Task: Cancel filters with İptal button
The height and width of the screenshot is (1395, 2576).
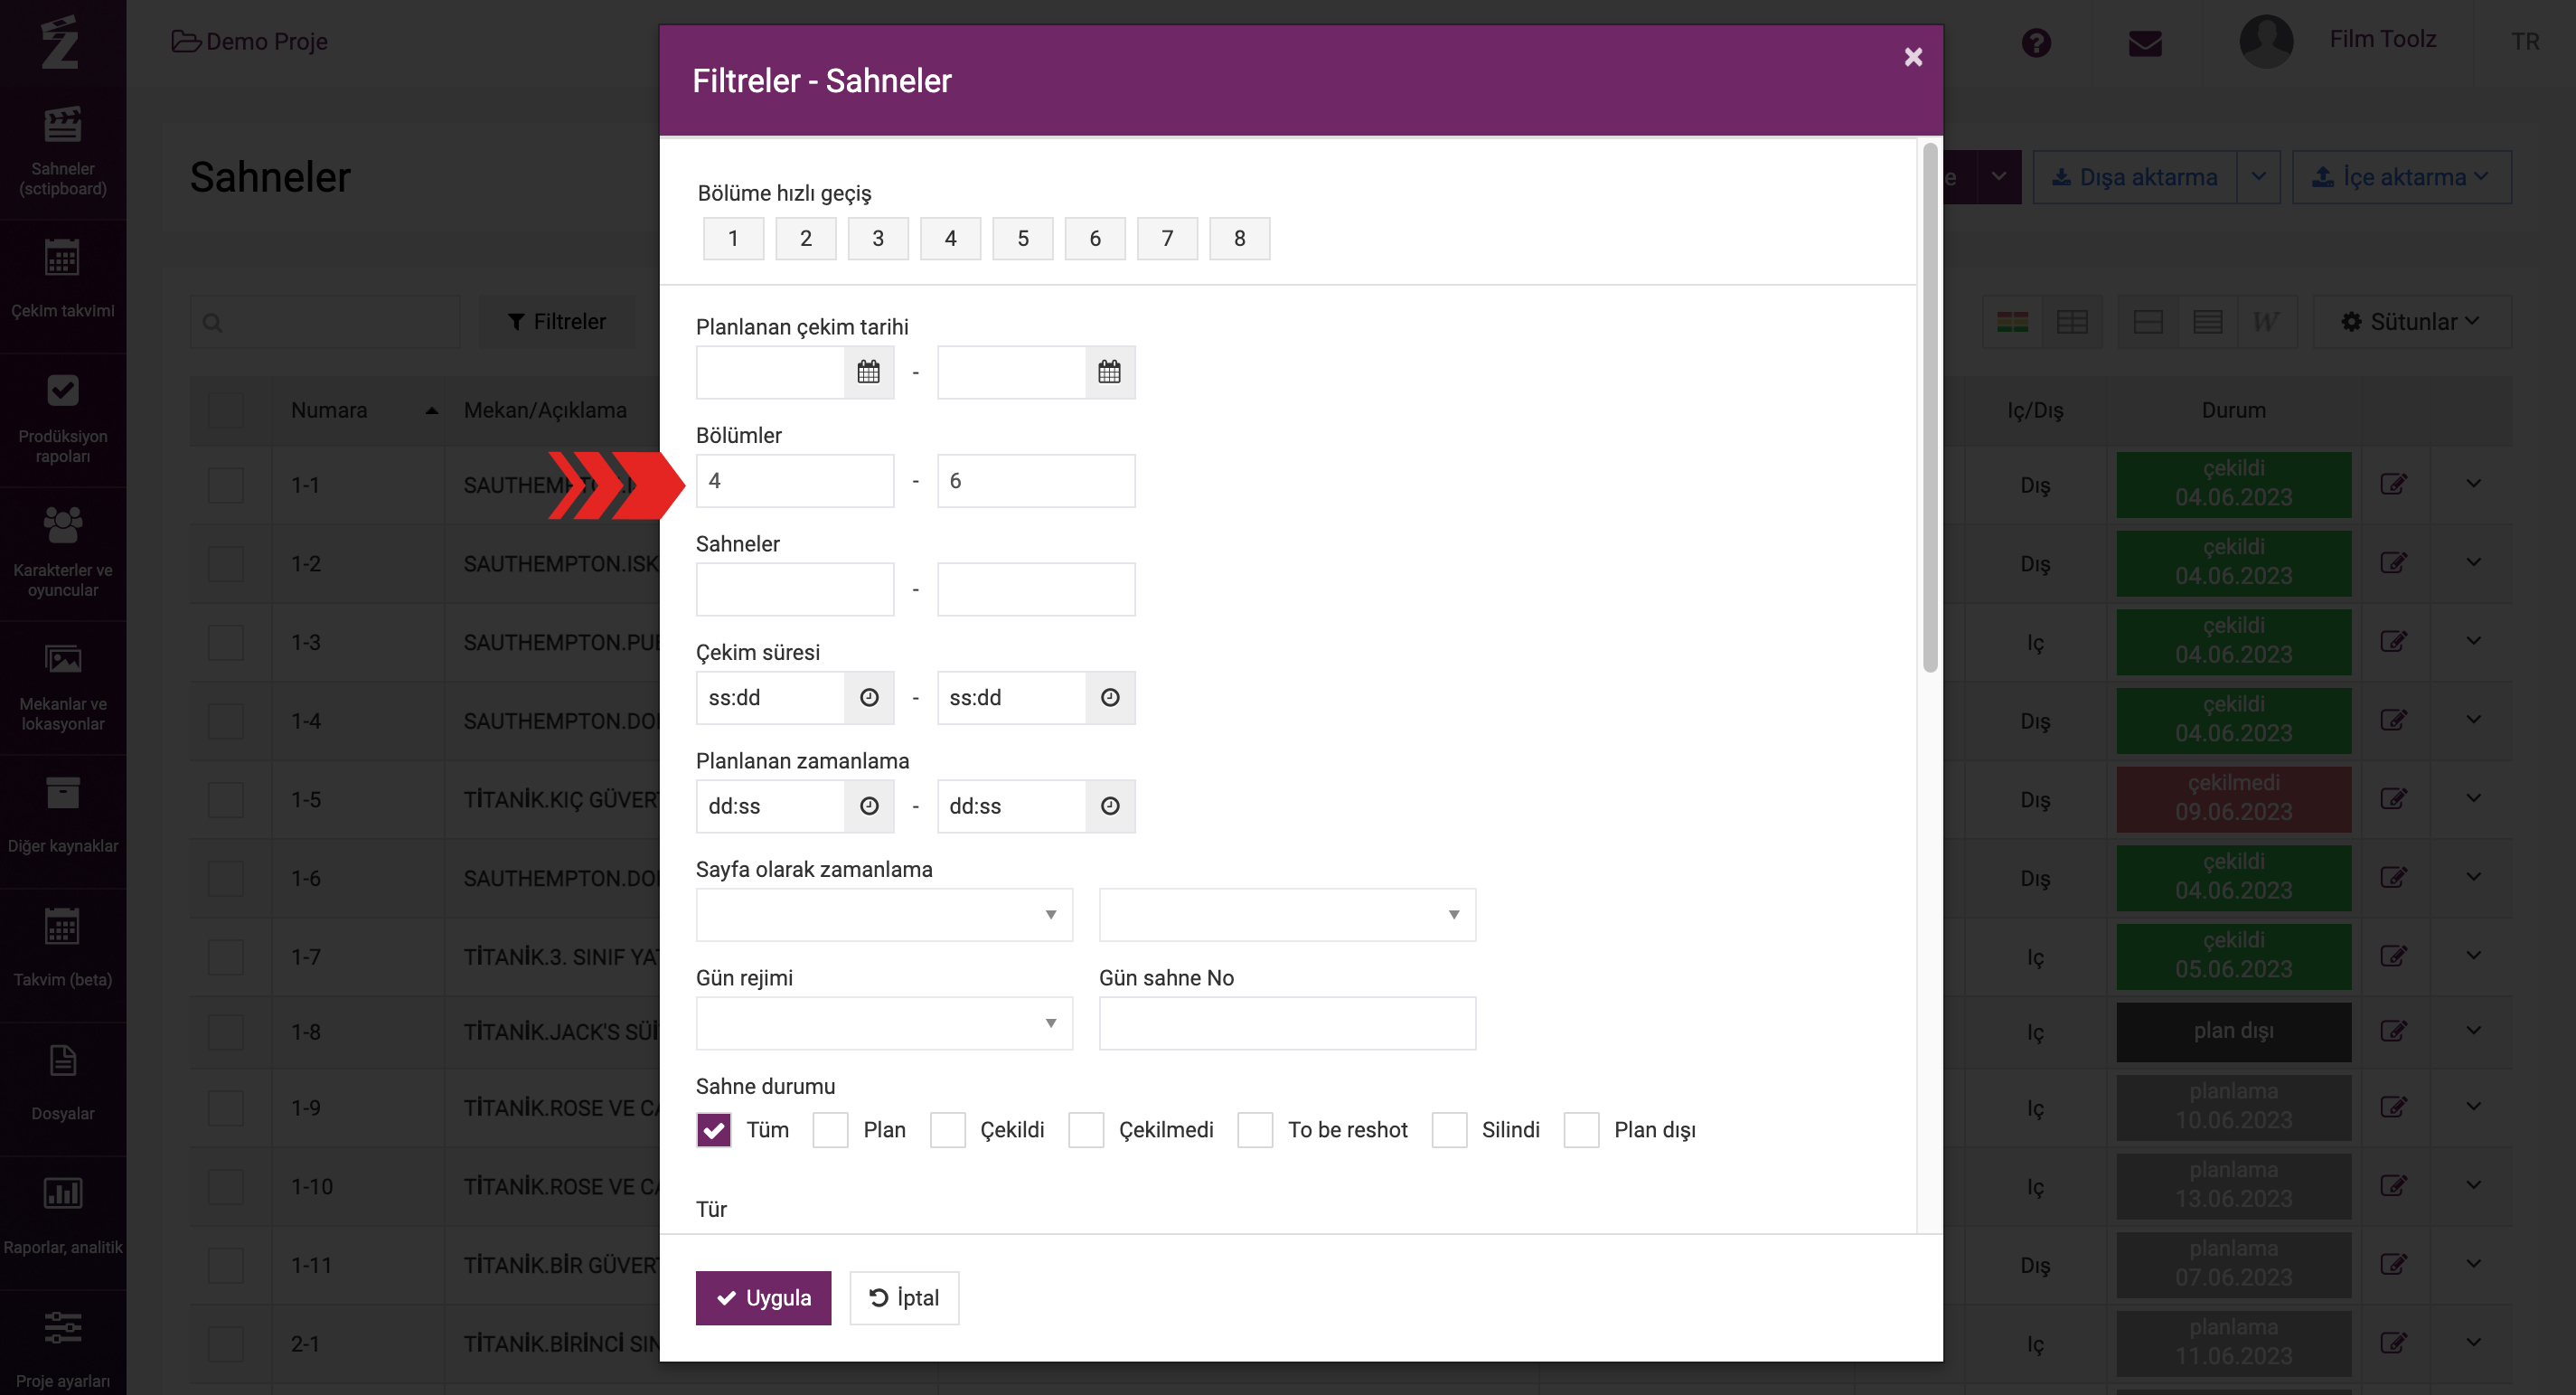Action: point(904,1298)
